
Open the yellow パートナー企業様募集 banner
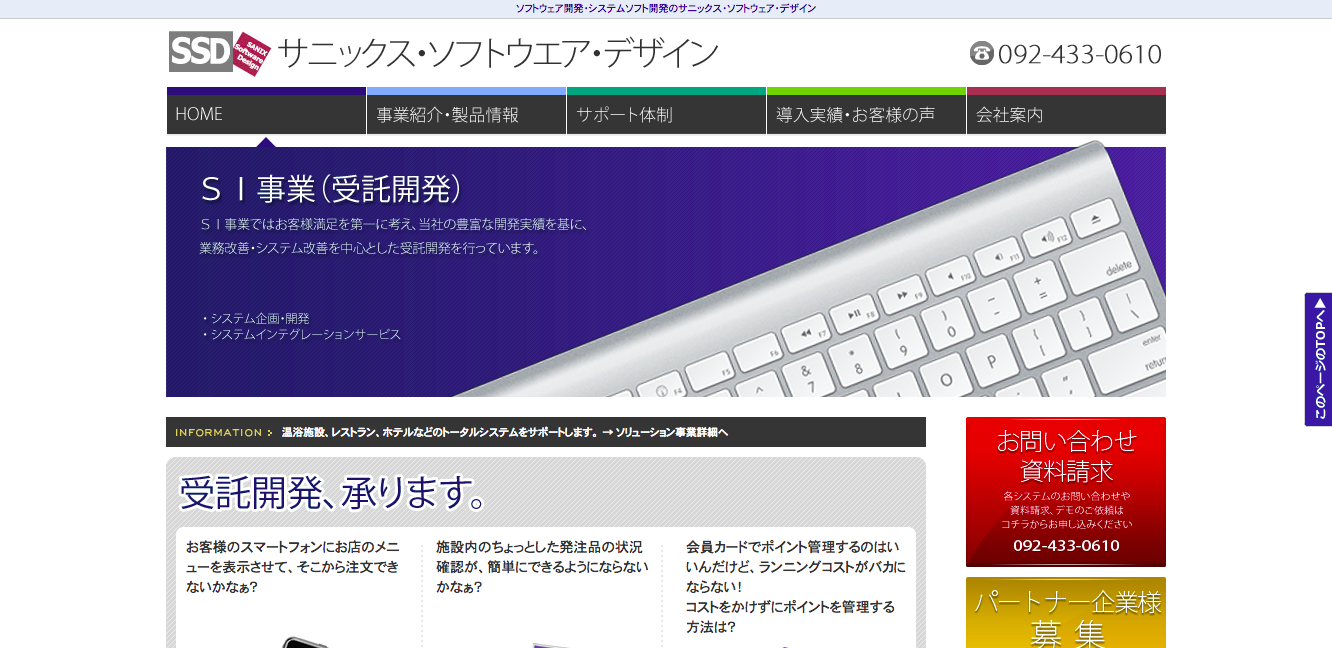pos(1066,614)
